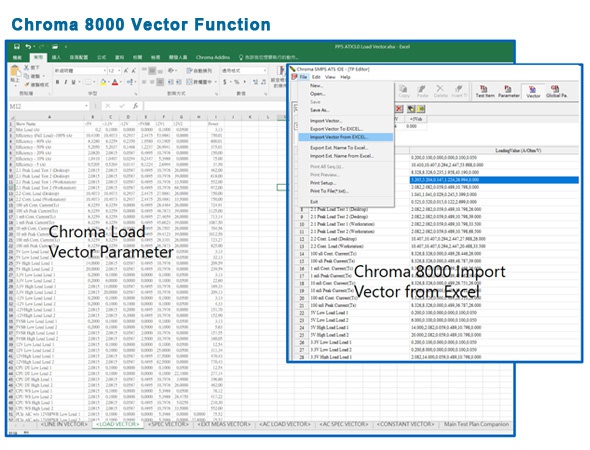Open the font name dropdown in Excel
The height and width of the screenshot is (450, 590).
point(105,71)
